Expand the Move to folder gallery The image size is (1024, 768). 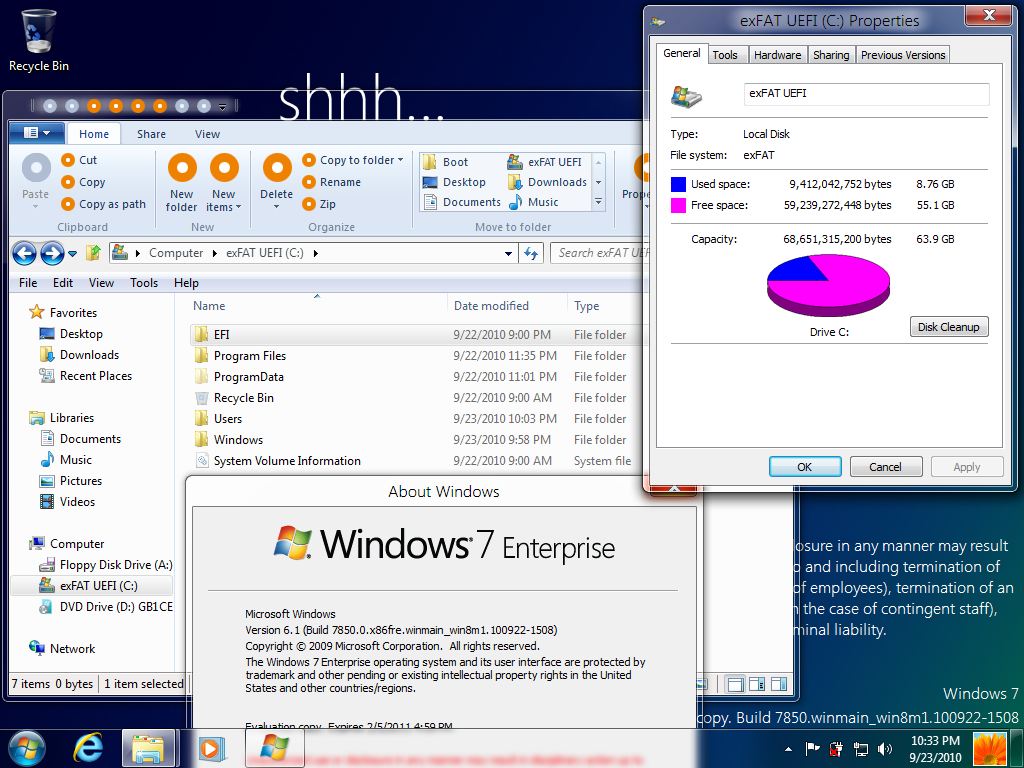599,202
